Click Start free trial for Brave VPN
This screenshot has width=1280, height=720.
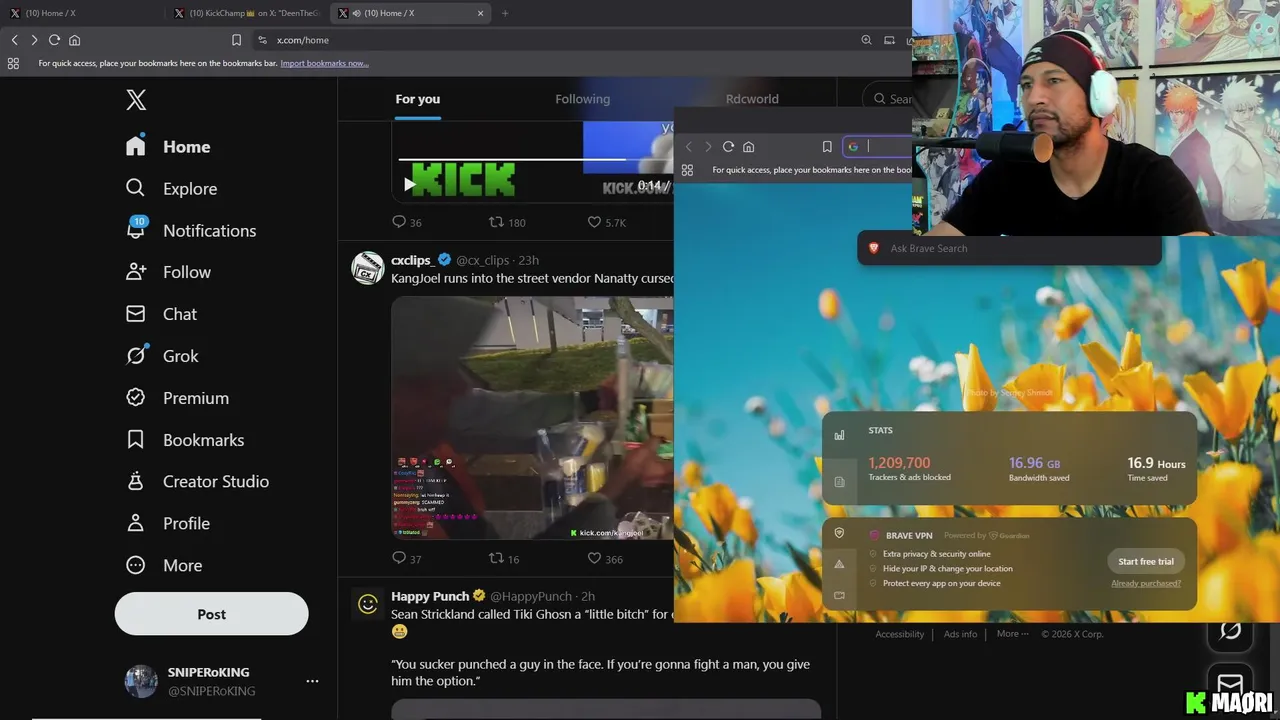[1146, 561]
